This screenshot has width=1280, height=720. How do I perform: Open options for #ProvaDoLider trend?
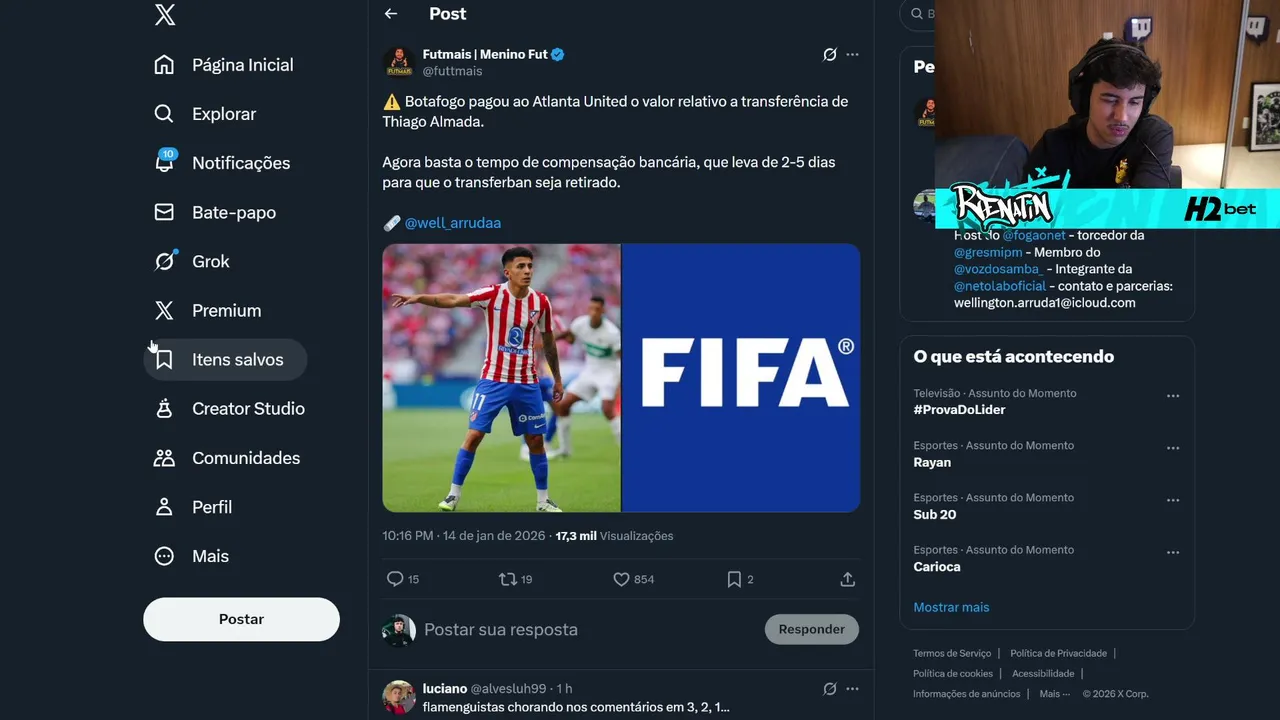point(1173,396)
